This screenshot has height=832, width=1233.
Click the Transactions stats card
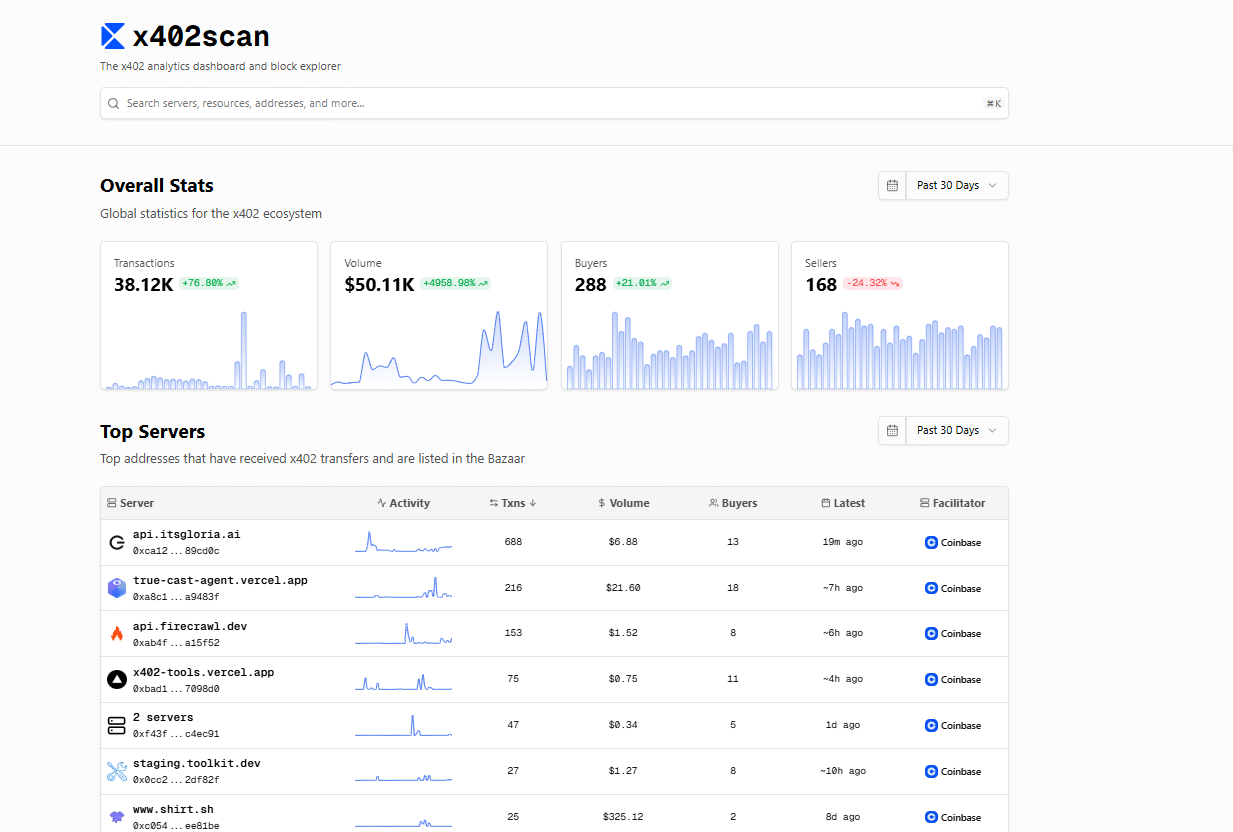pos(209,315)
